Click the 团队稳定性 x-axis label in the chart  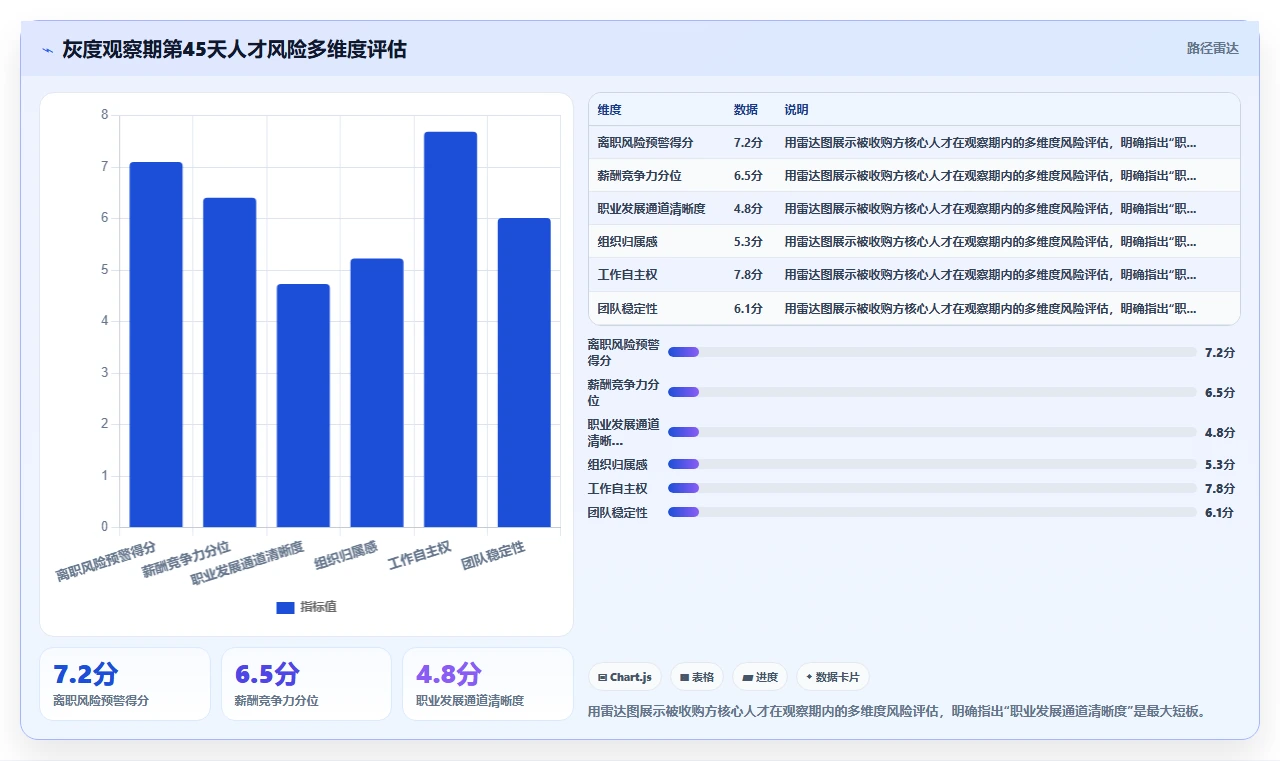pos(493,554)
